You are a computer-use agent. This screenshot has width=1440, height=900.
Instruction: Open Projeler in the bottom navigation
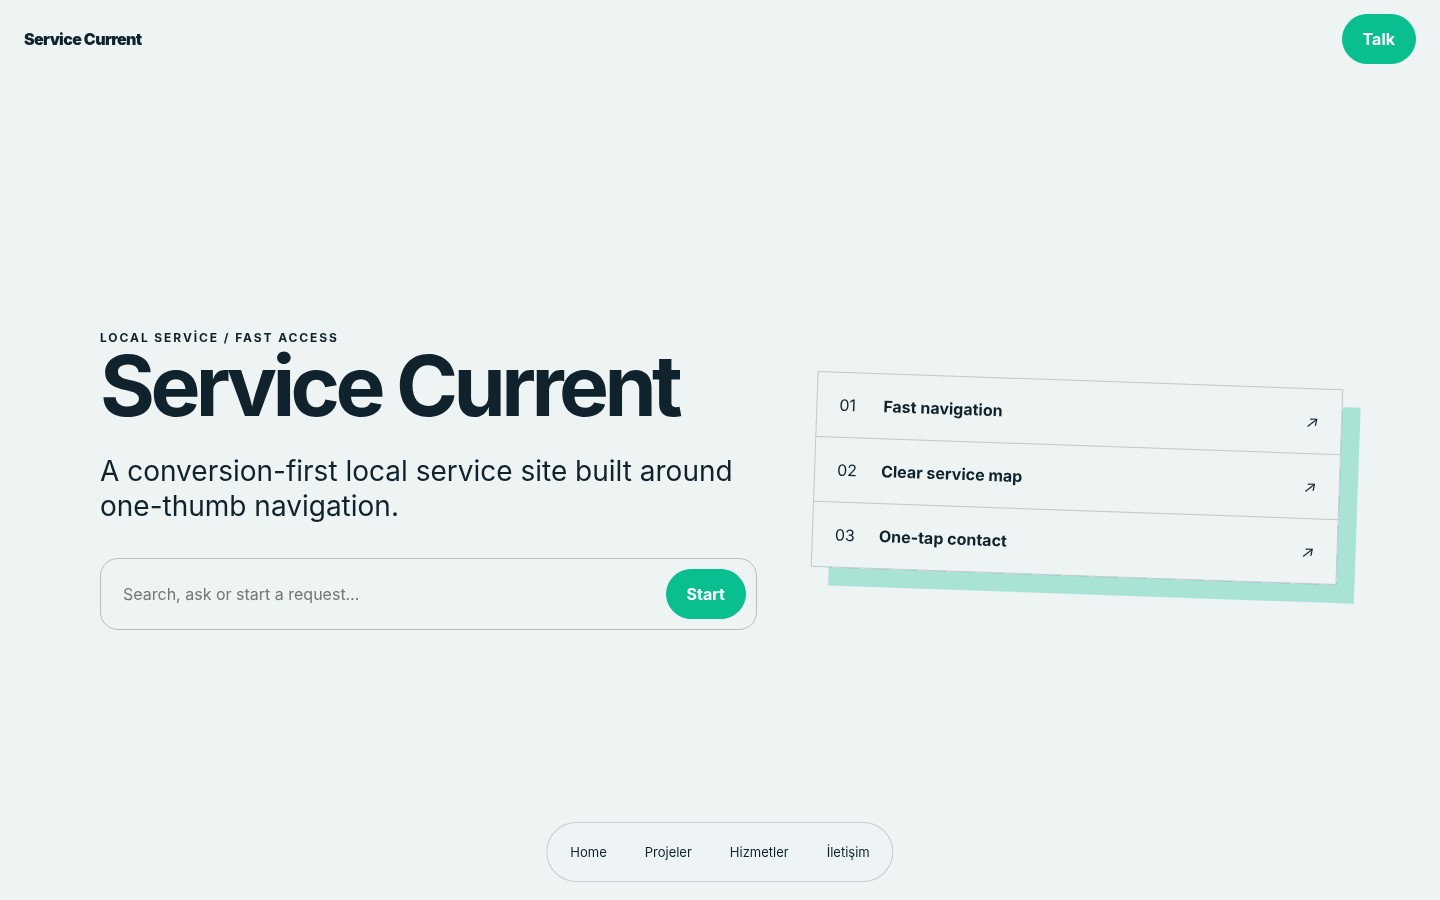668,852
